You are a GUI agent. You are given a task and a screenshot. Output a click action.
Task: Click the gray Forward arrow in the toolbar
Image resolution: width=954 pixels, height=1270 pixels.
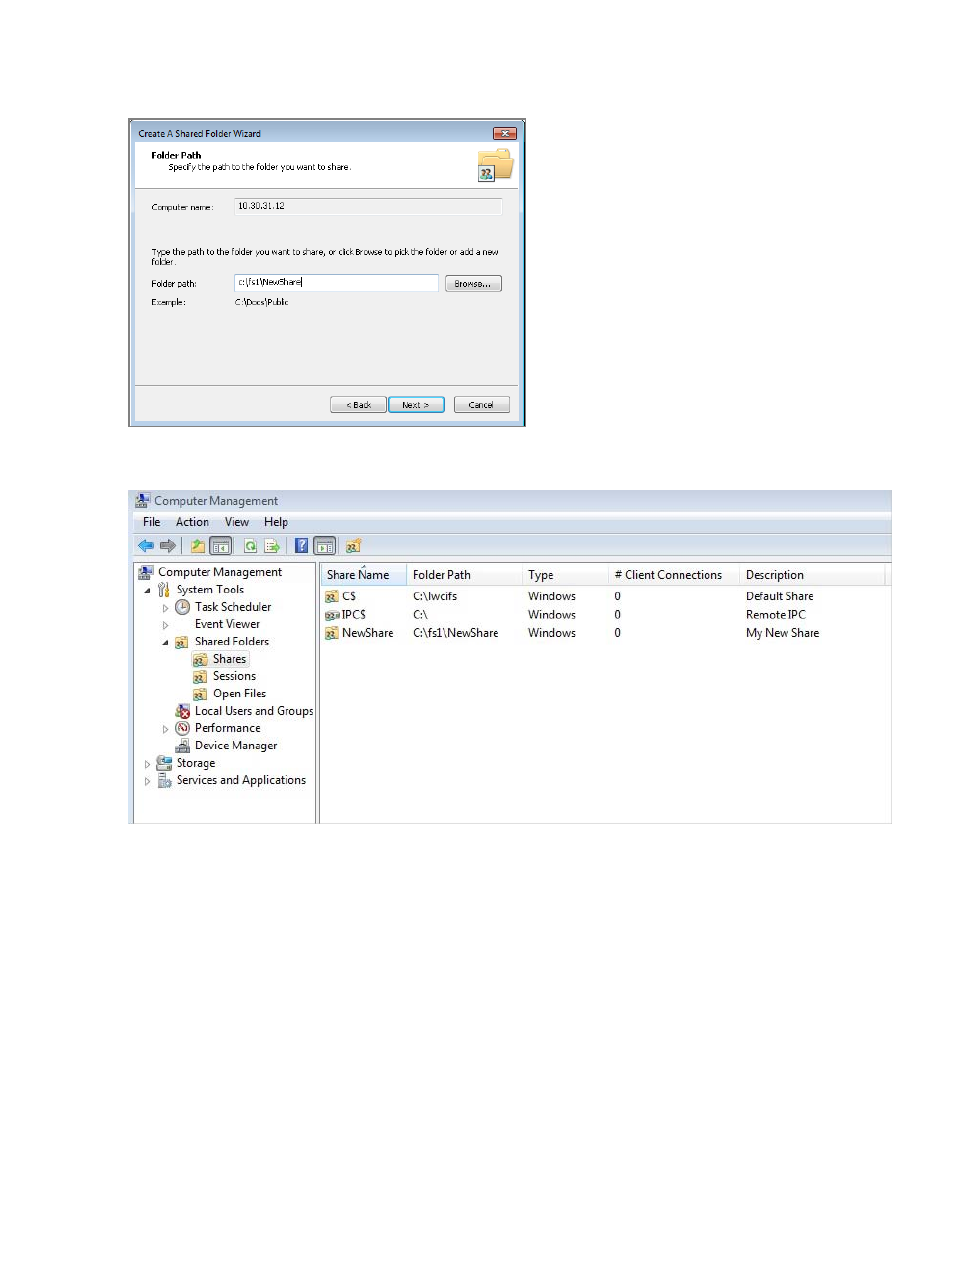(168, 546)
